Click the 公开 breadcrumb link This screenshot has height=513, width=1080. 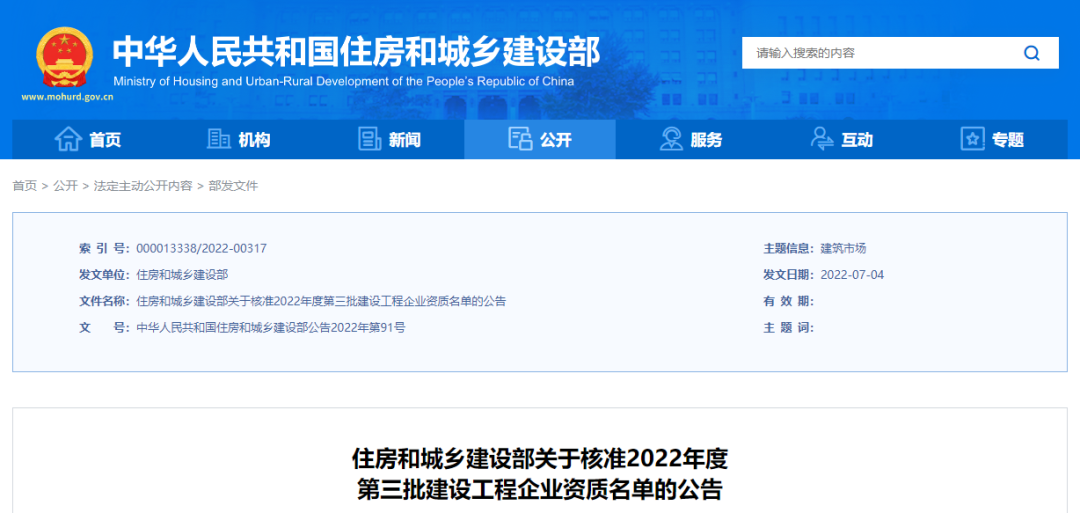(x=65, y=186)
